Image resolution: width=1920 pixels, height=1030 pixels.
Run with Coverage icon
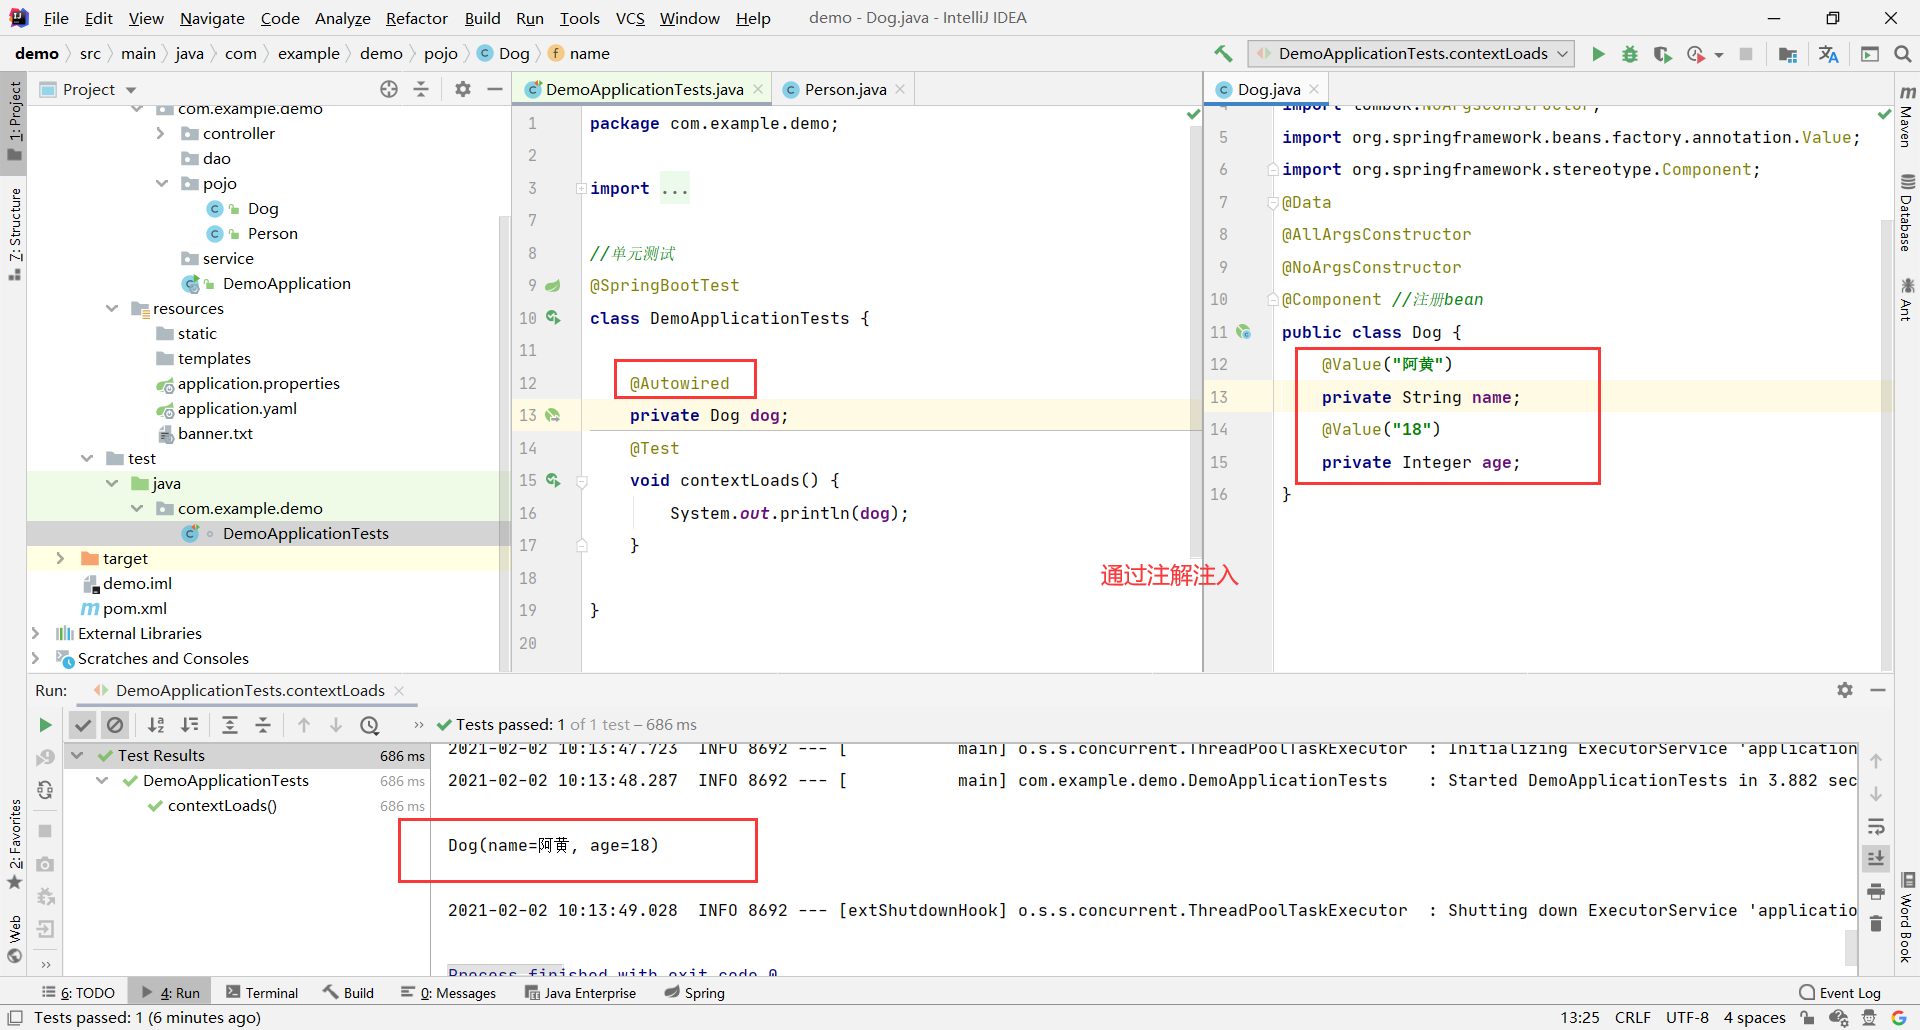tap(1663, 54)
